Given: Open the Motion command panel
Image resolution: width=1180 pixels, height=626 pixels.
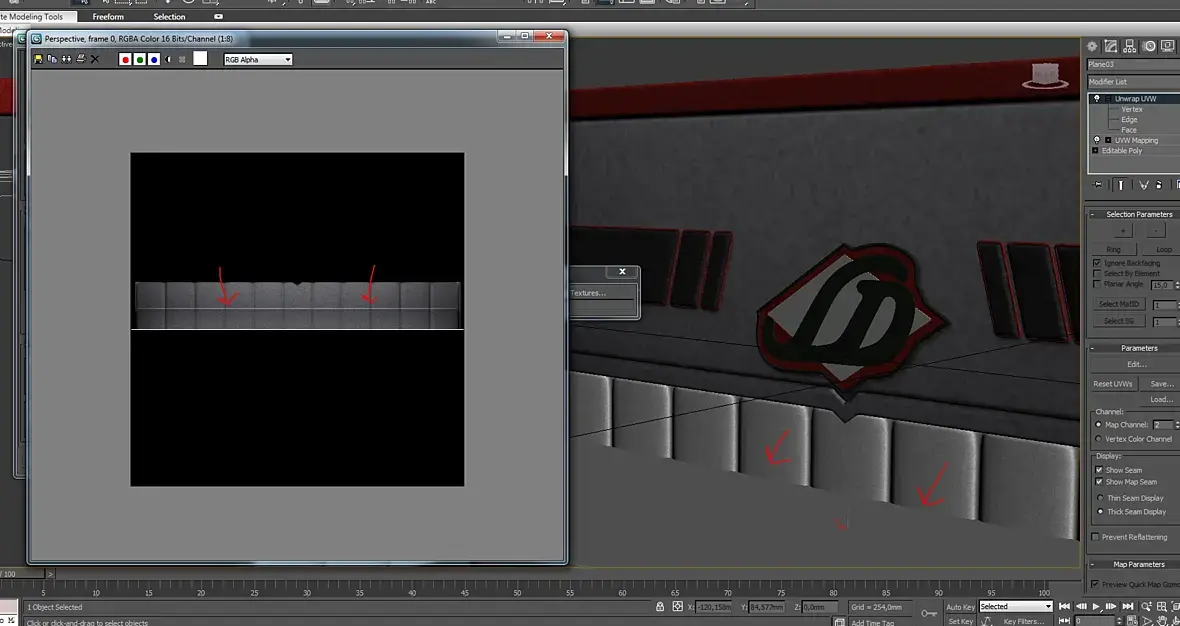Looking at the screenshot, I should tap(1149, 47).
